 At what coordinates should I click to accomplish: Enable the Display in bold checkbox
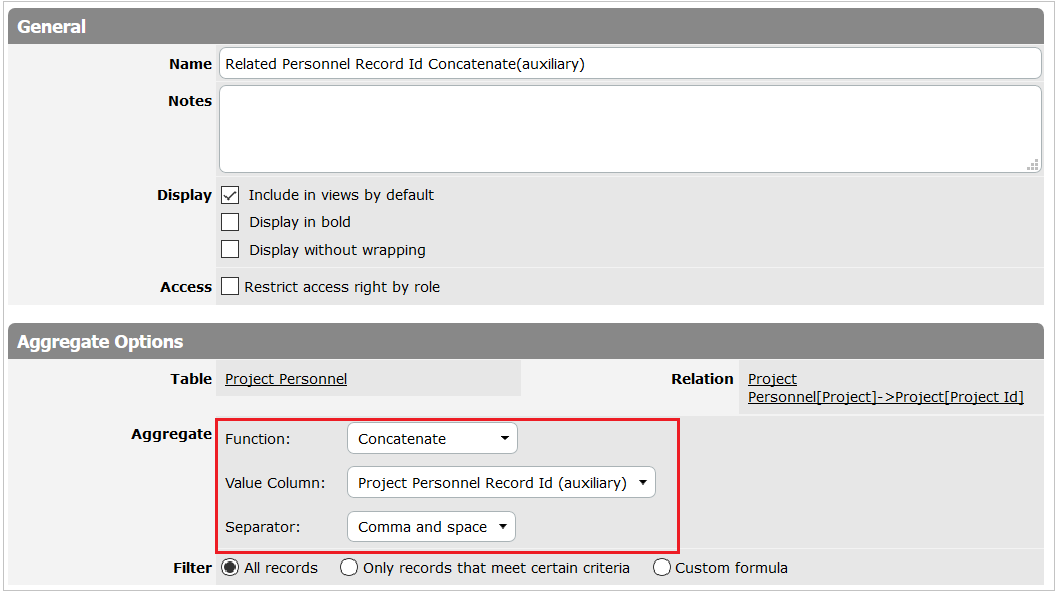tap(230, 222)
